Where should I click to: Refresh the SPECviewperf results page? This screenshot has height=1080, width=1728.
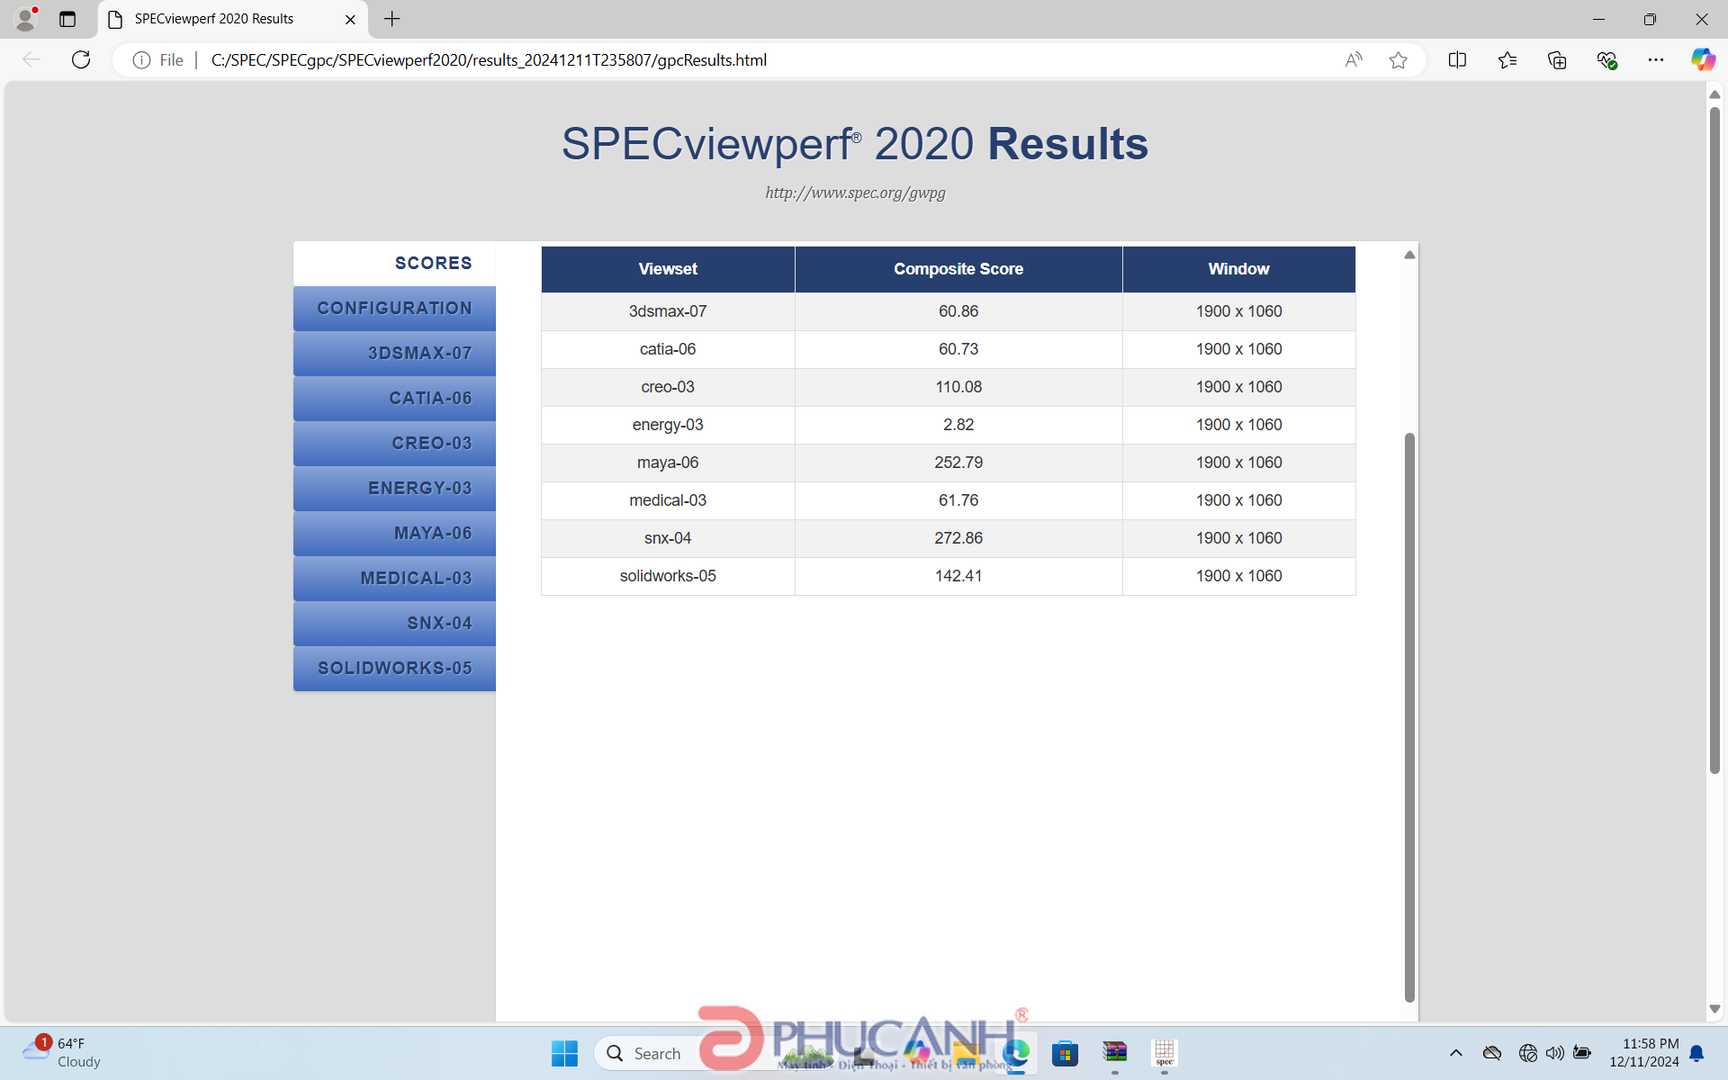(81, 60)
